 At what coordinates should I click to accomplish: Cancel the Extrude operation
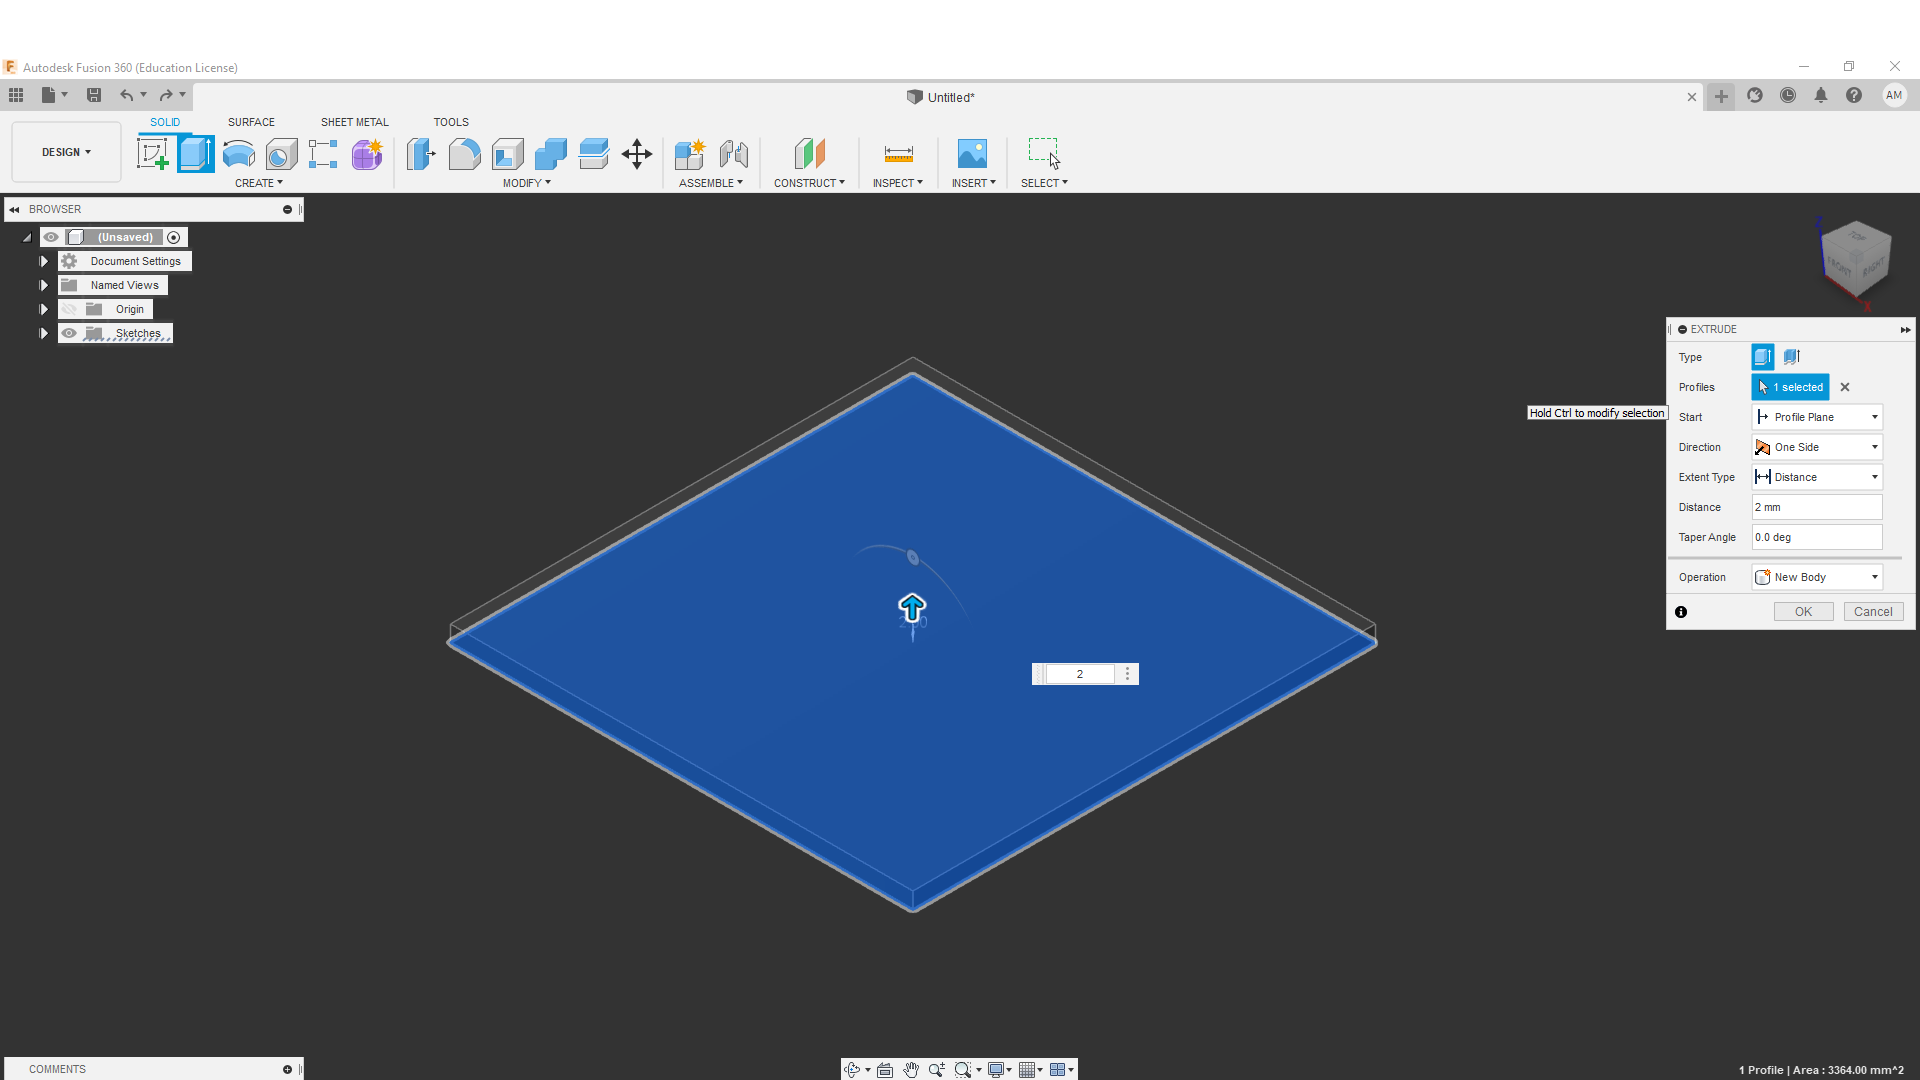[1872, 612]
